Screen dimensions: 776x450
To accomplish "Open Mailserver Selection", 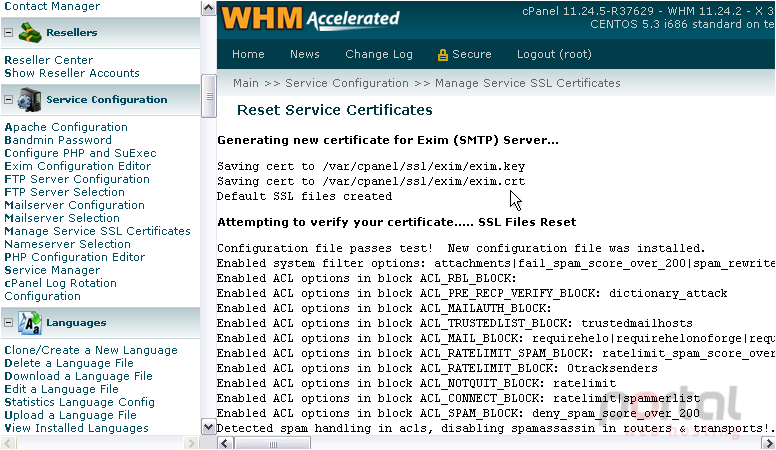I will coord(62,218).
